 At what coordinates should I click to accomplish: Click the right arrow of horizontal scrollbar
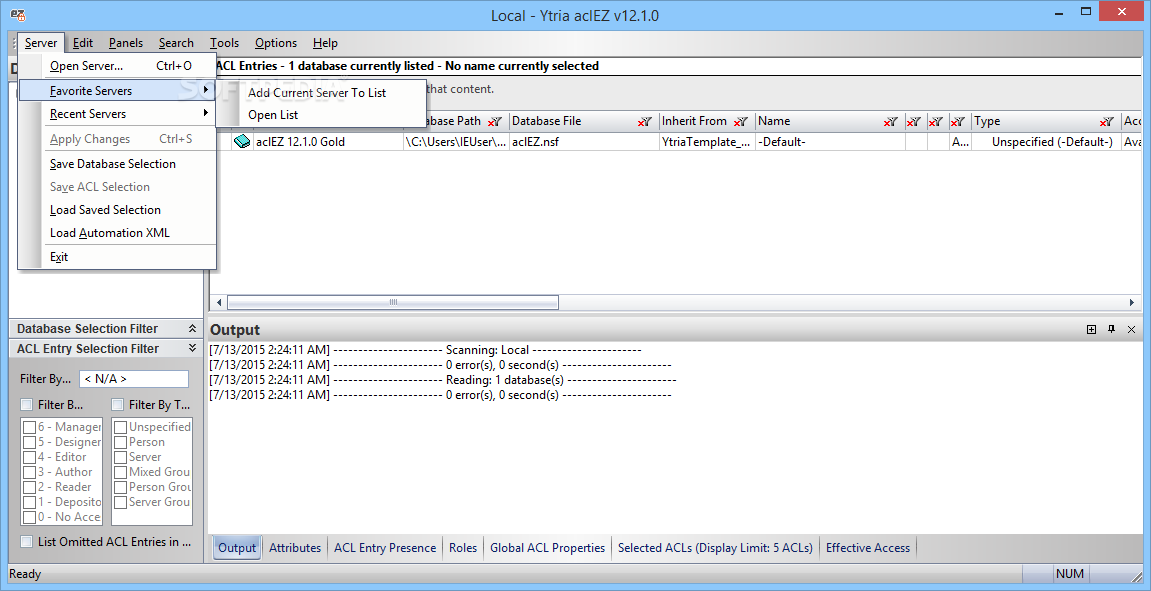(x=1132, y=302)
